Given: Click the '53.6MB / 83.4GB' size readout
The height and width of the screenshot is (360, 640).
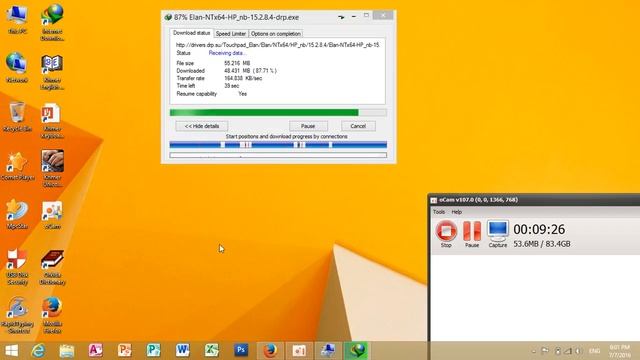Looking at the screenshot, I should point(542,244).
